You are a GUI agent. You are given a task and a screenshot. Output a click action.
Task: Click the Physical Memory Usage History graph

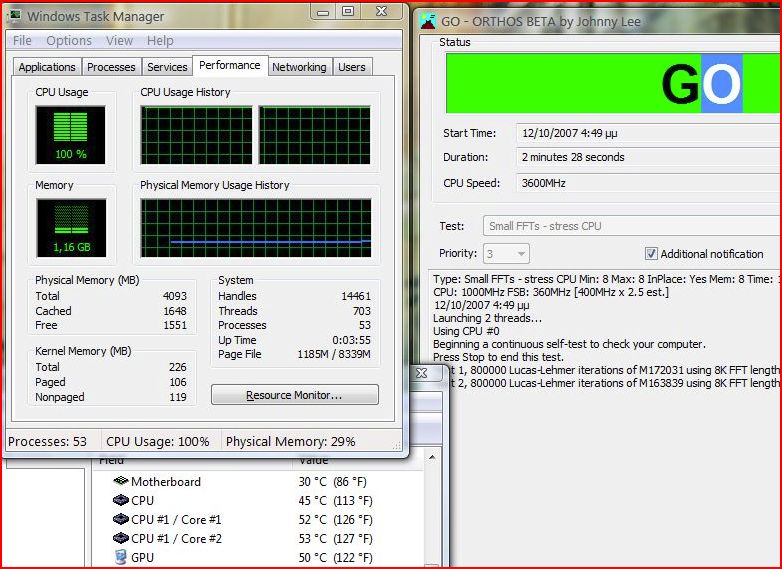point(256,228)
